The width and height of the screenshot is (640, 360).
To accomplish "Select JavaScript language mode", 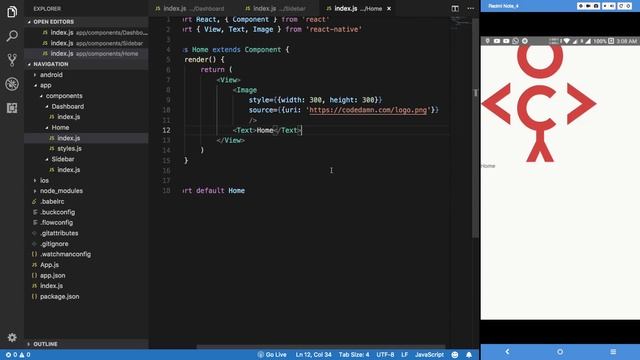I will (x=429, y=355).
